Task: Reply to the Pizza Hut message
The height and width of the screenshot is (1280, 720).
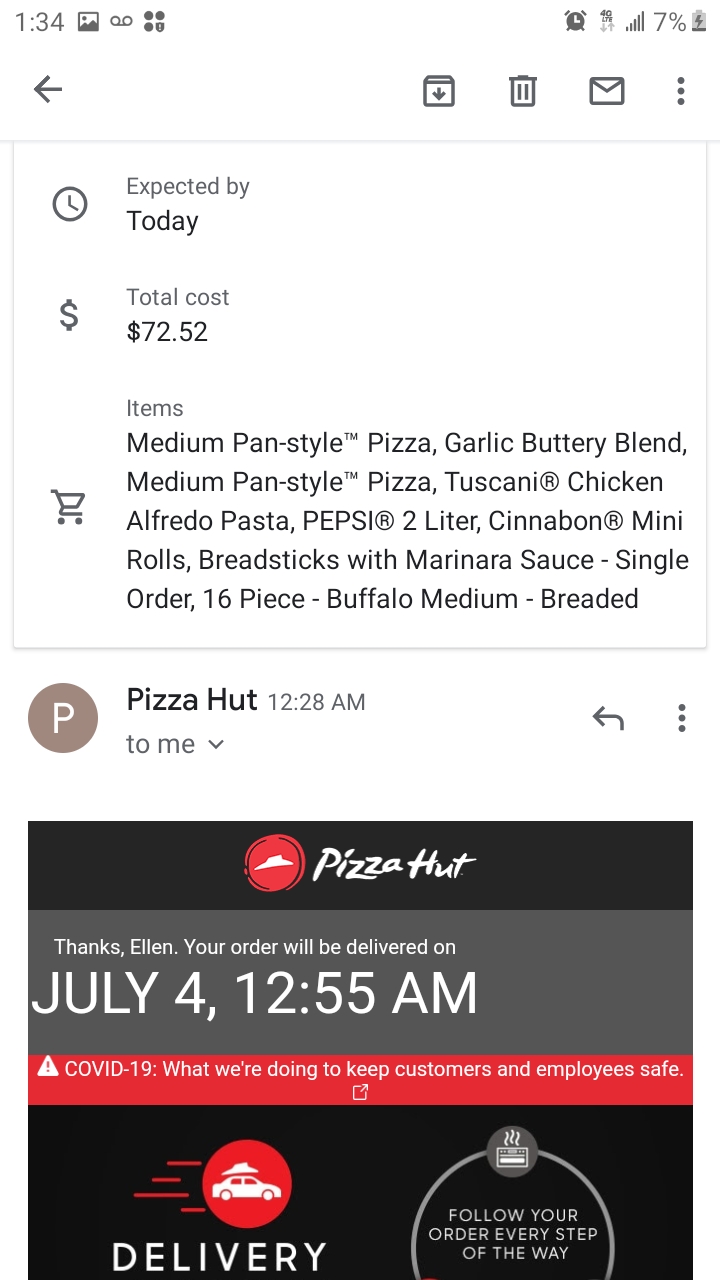Action: point(608,718)
